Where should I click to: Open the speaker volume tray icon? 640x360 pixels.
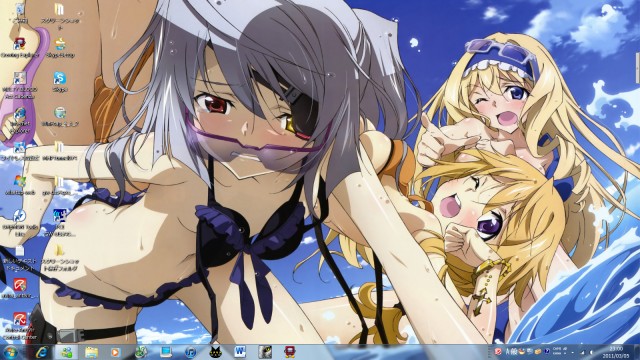591,352
